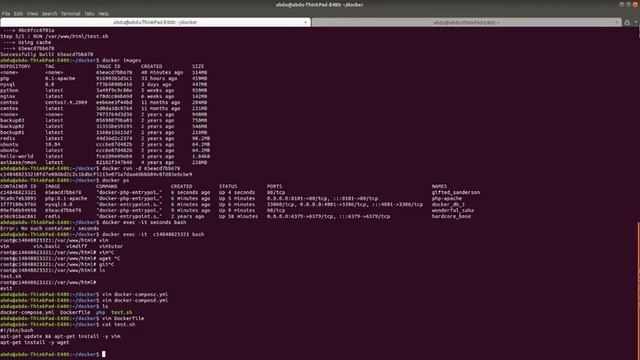This screenshot has height=360, width=640.
Task: Click 'backup01' repository row
Action: point(104,132)
